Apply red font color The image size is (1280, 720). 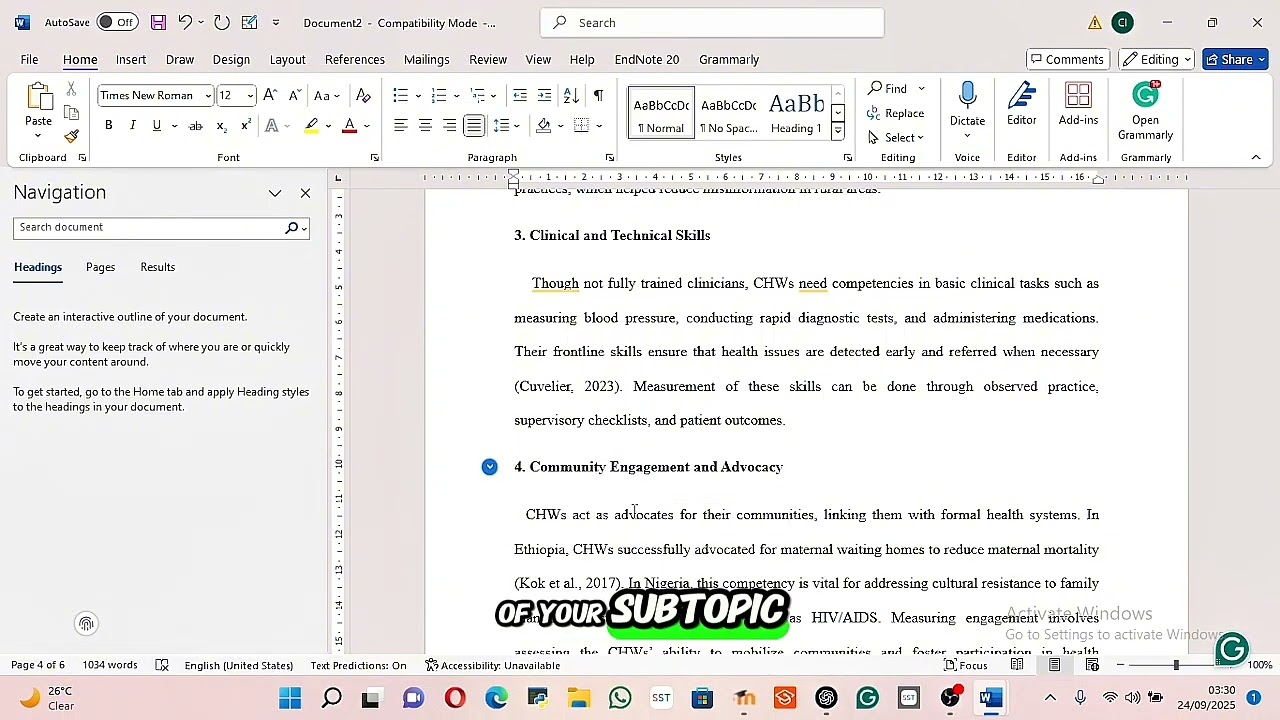pyautogui.click(x=349, y=125)
